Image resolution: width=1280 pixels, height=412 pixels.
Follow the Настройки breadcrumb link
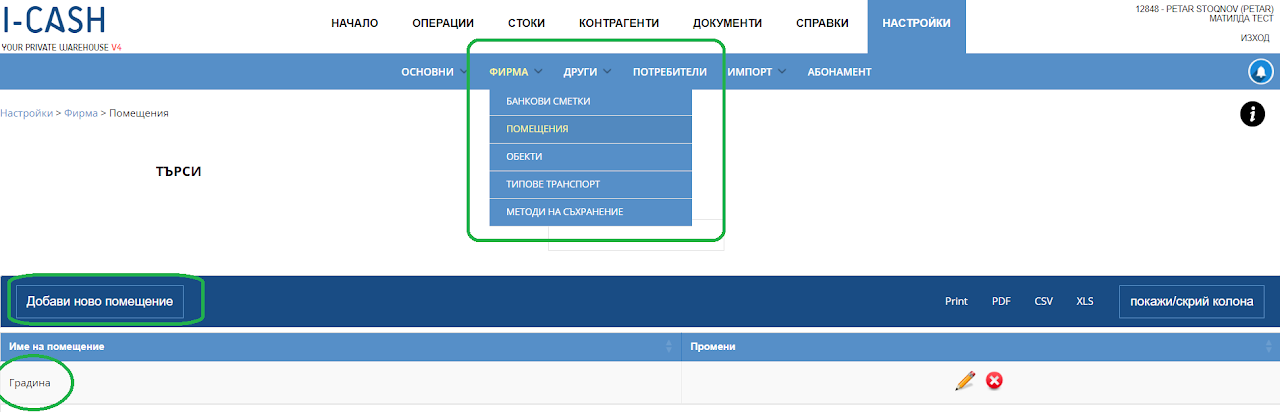[x=26, y=113]
